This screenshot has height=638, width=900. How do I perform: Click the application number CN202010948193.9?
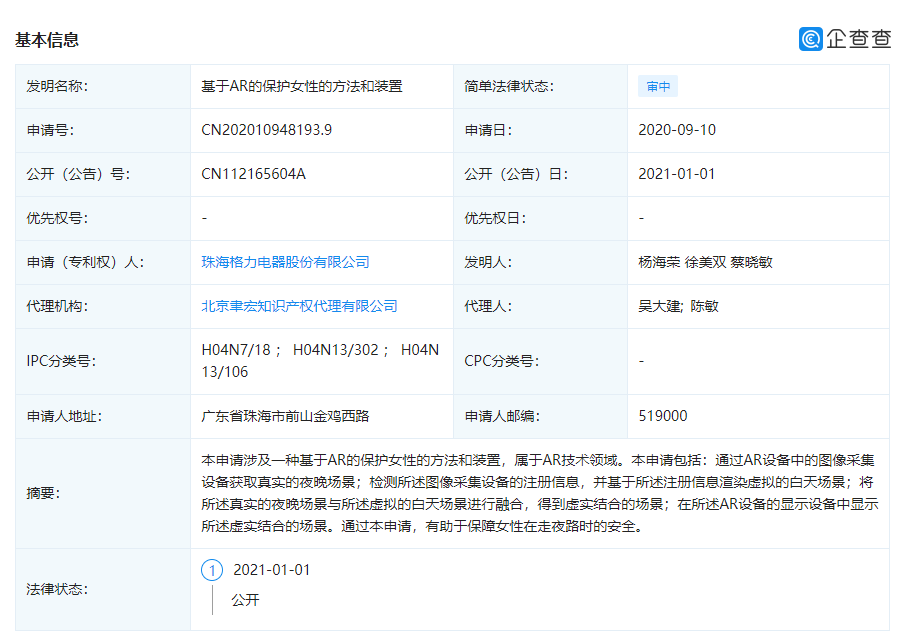pyautogui.click(x=266, y=130)
